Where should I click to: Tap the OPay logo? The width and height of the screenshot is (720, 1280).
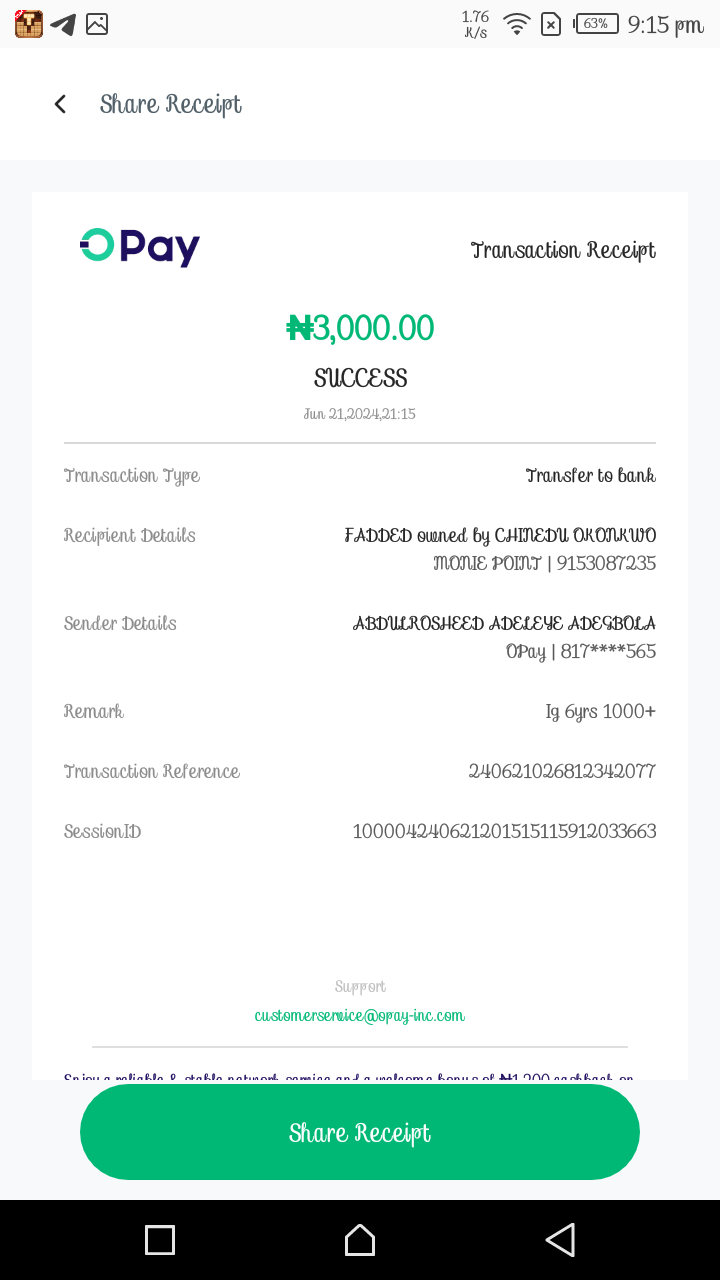(x=140, y=246)
